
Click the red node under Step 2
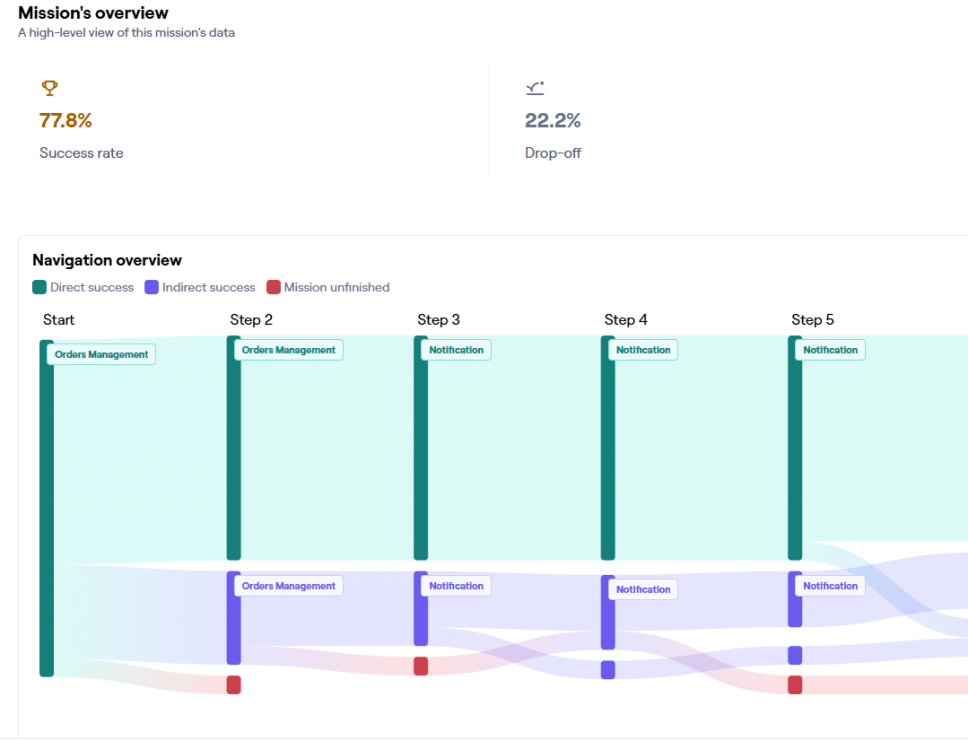point(234,685)
